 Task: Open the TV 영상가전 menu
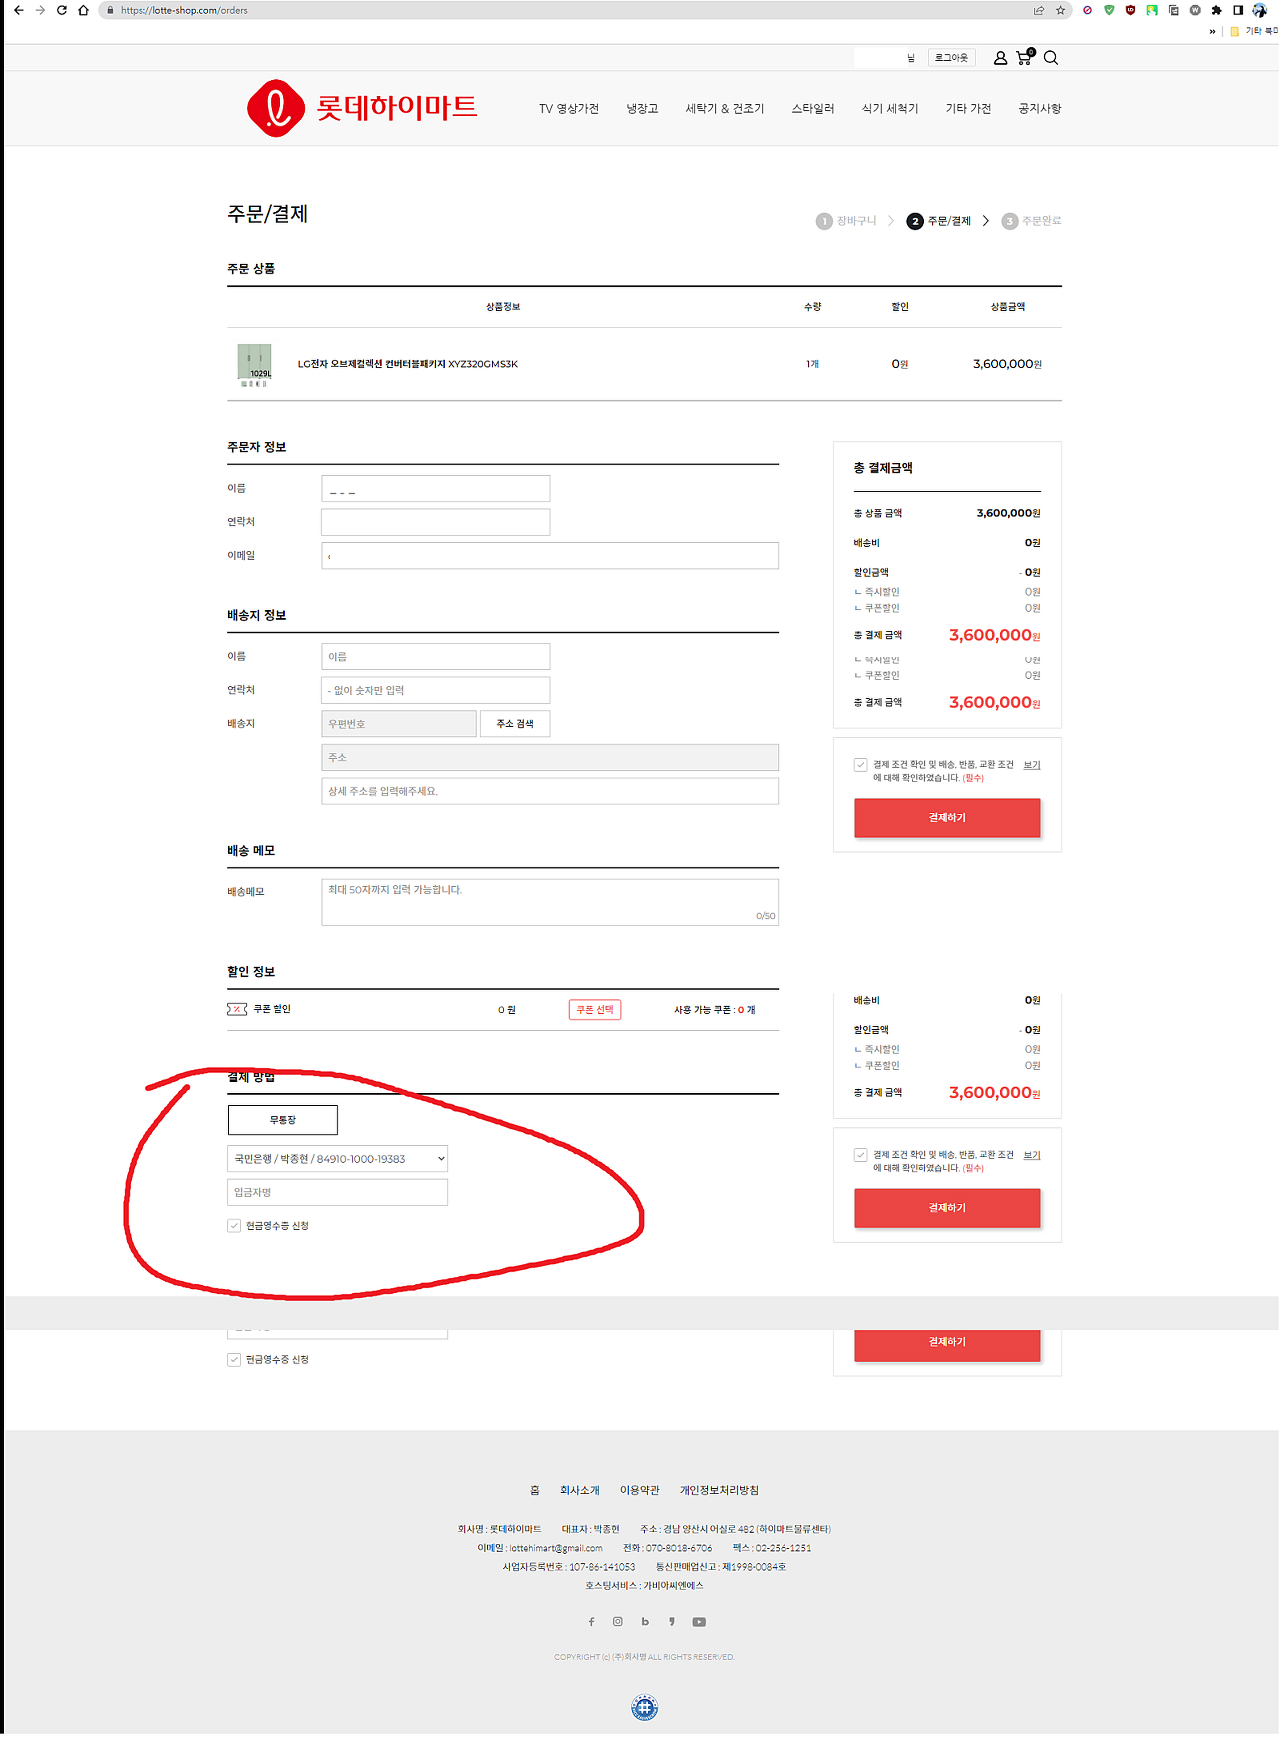pyautogui.click(x=569, y=109)
